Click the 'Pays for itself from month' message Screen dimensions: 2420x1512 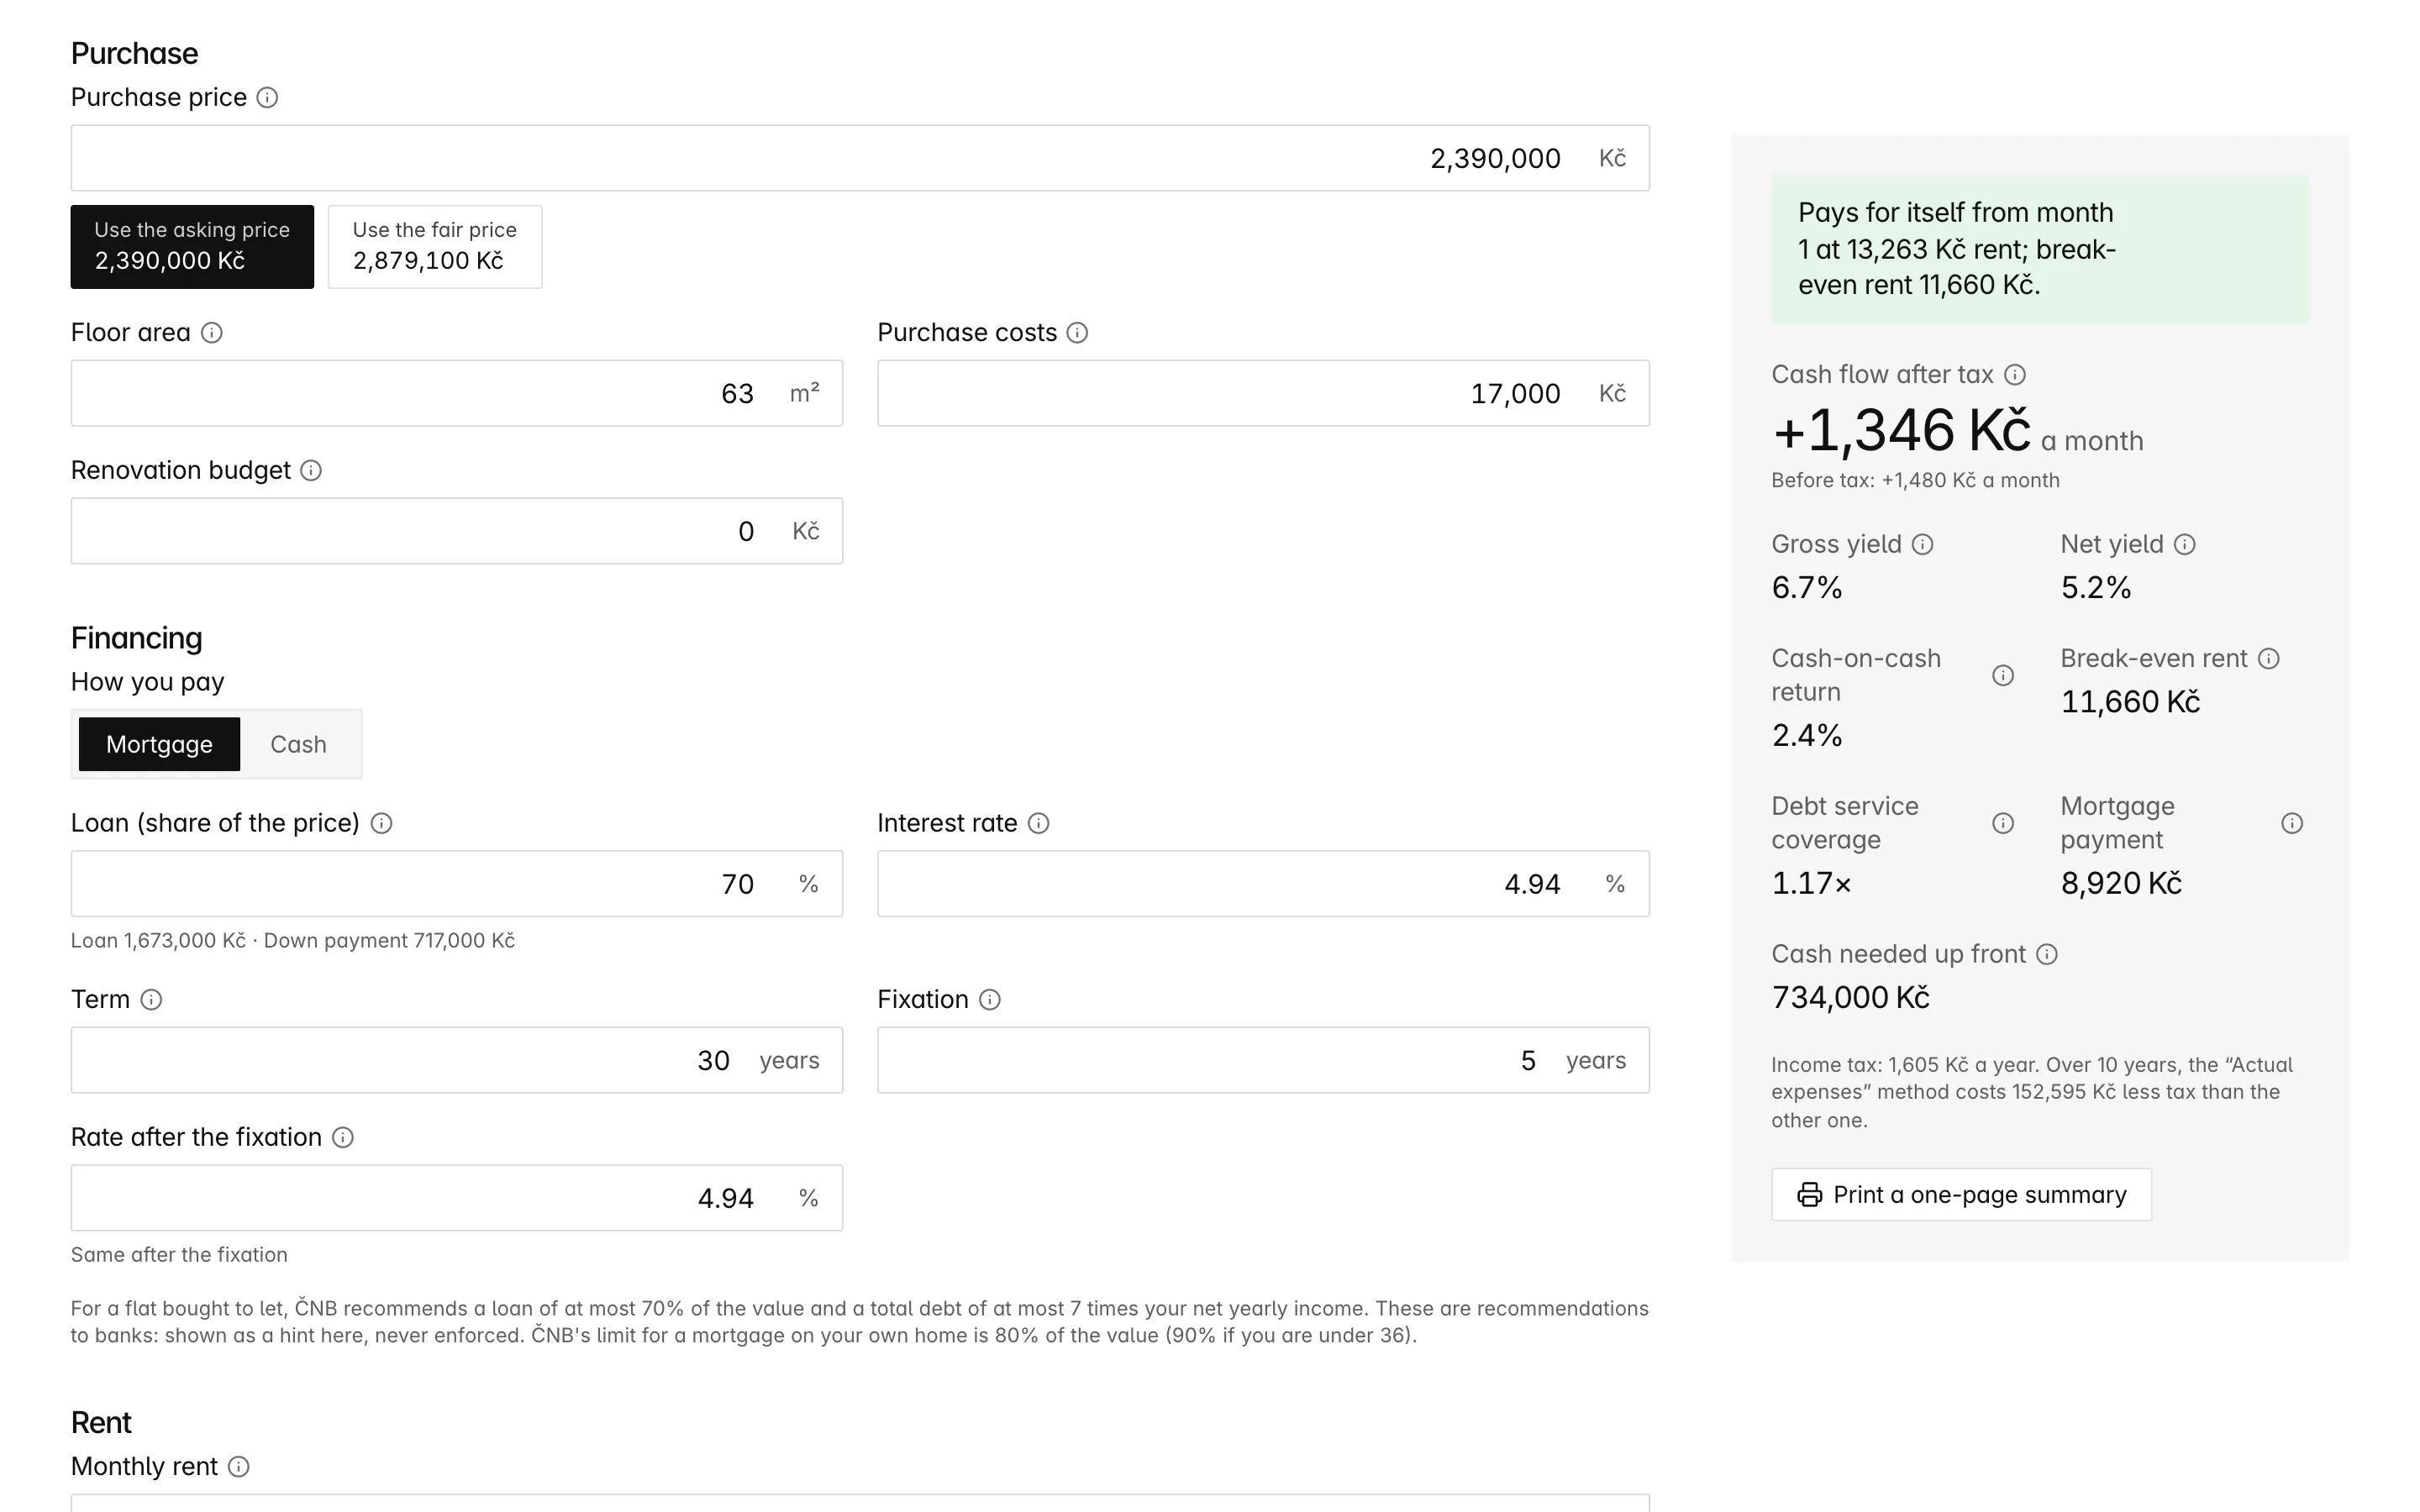[2040, 249]
